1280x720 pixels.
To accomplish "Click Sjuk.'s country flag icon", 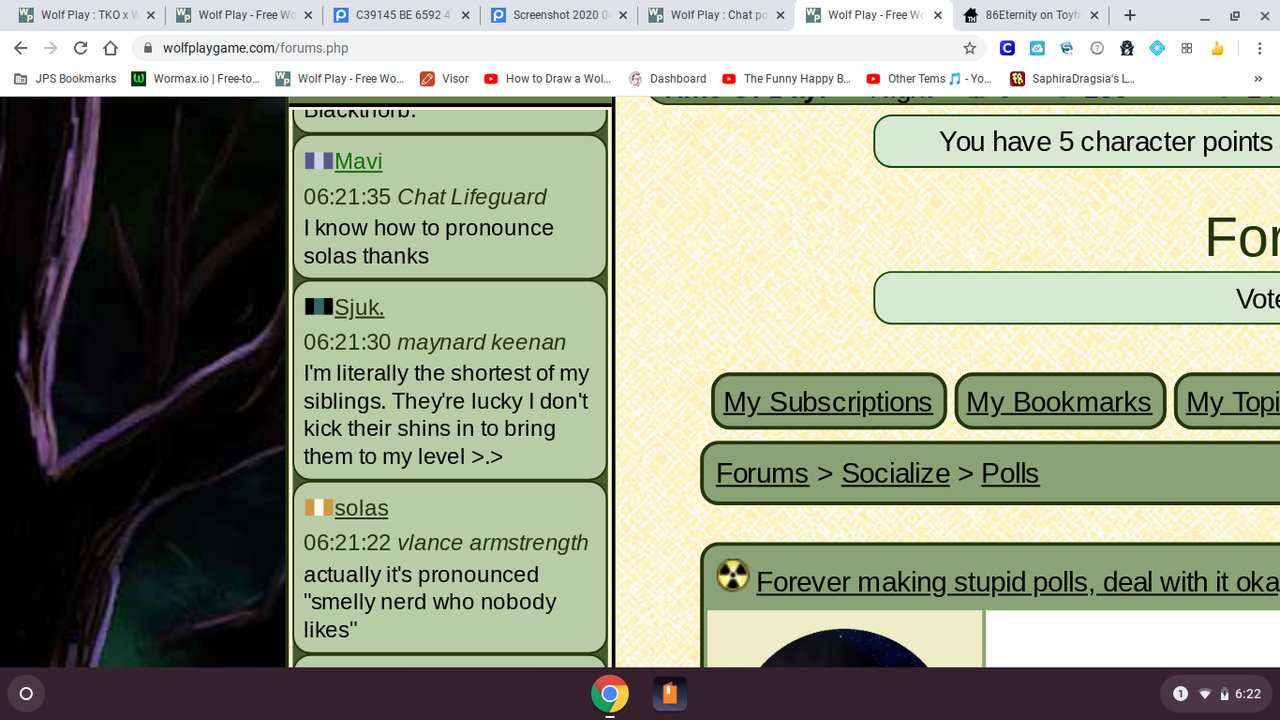I will point(319,306).
